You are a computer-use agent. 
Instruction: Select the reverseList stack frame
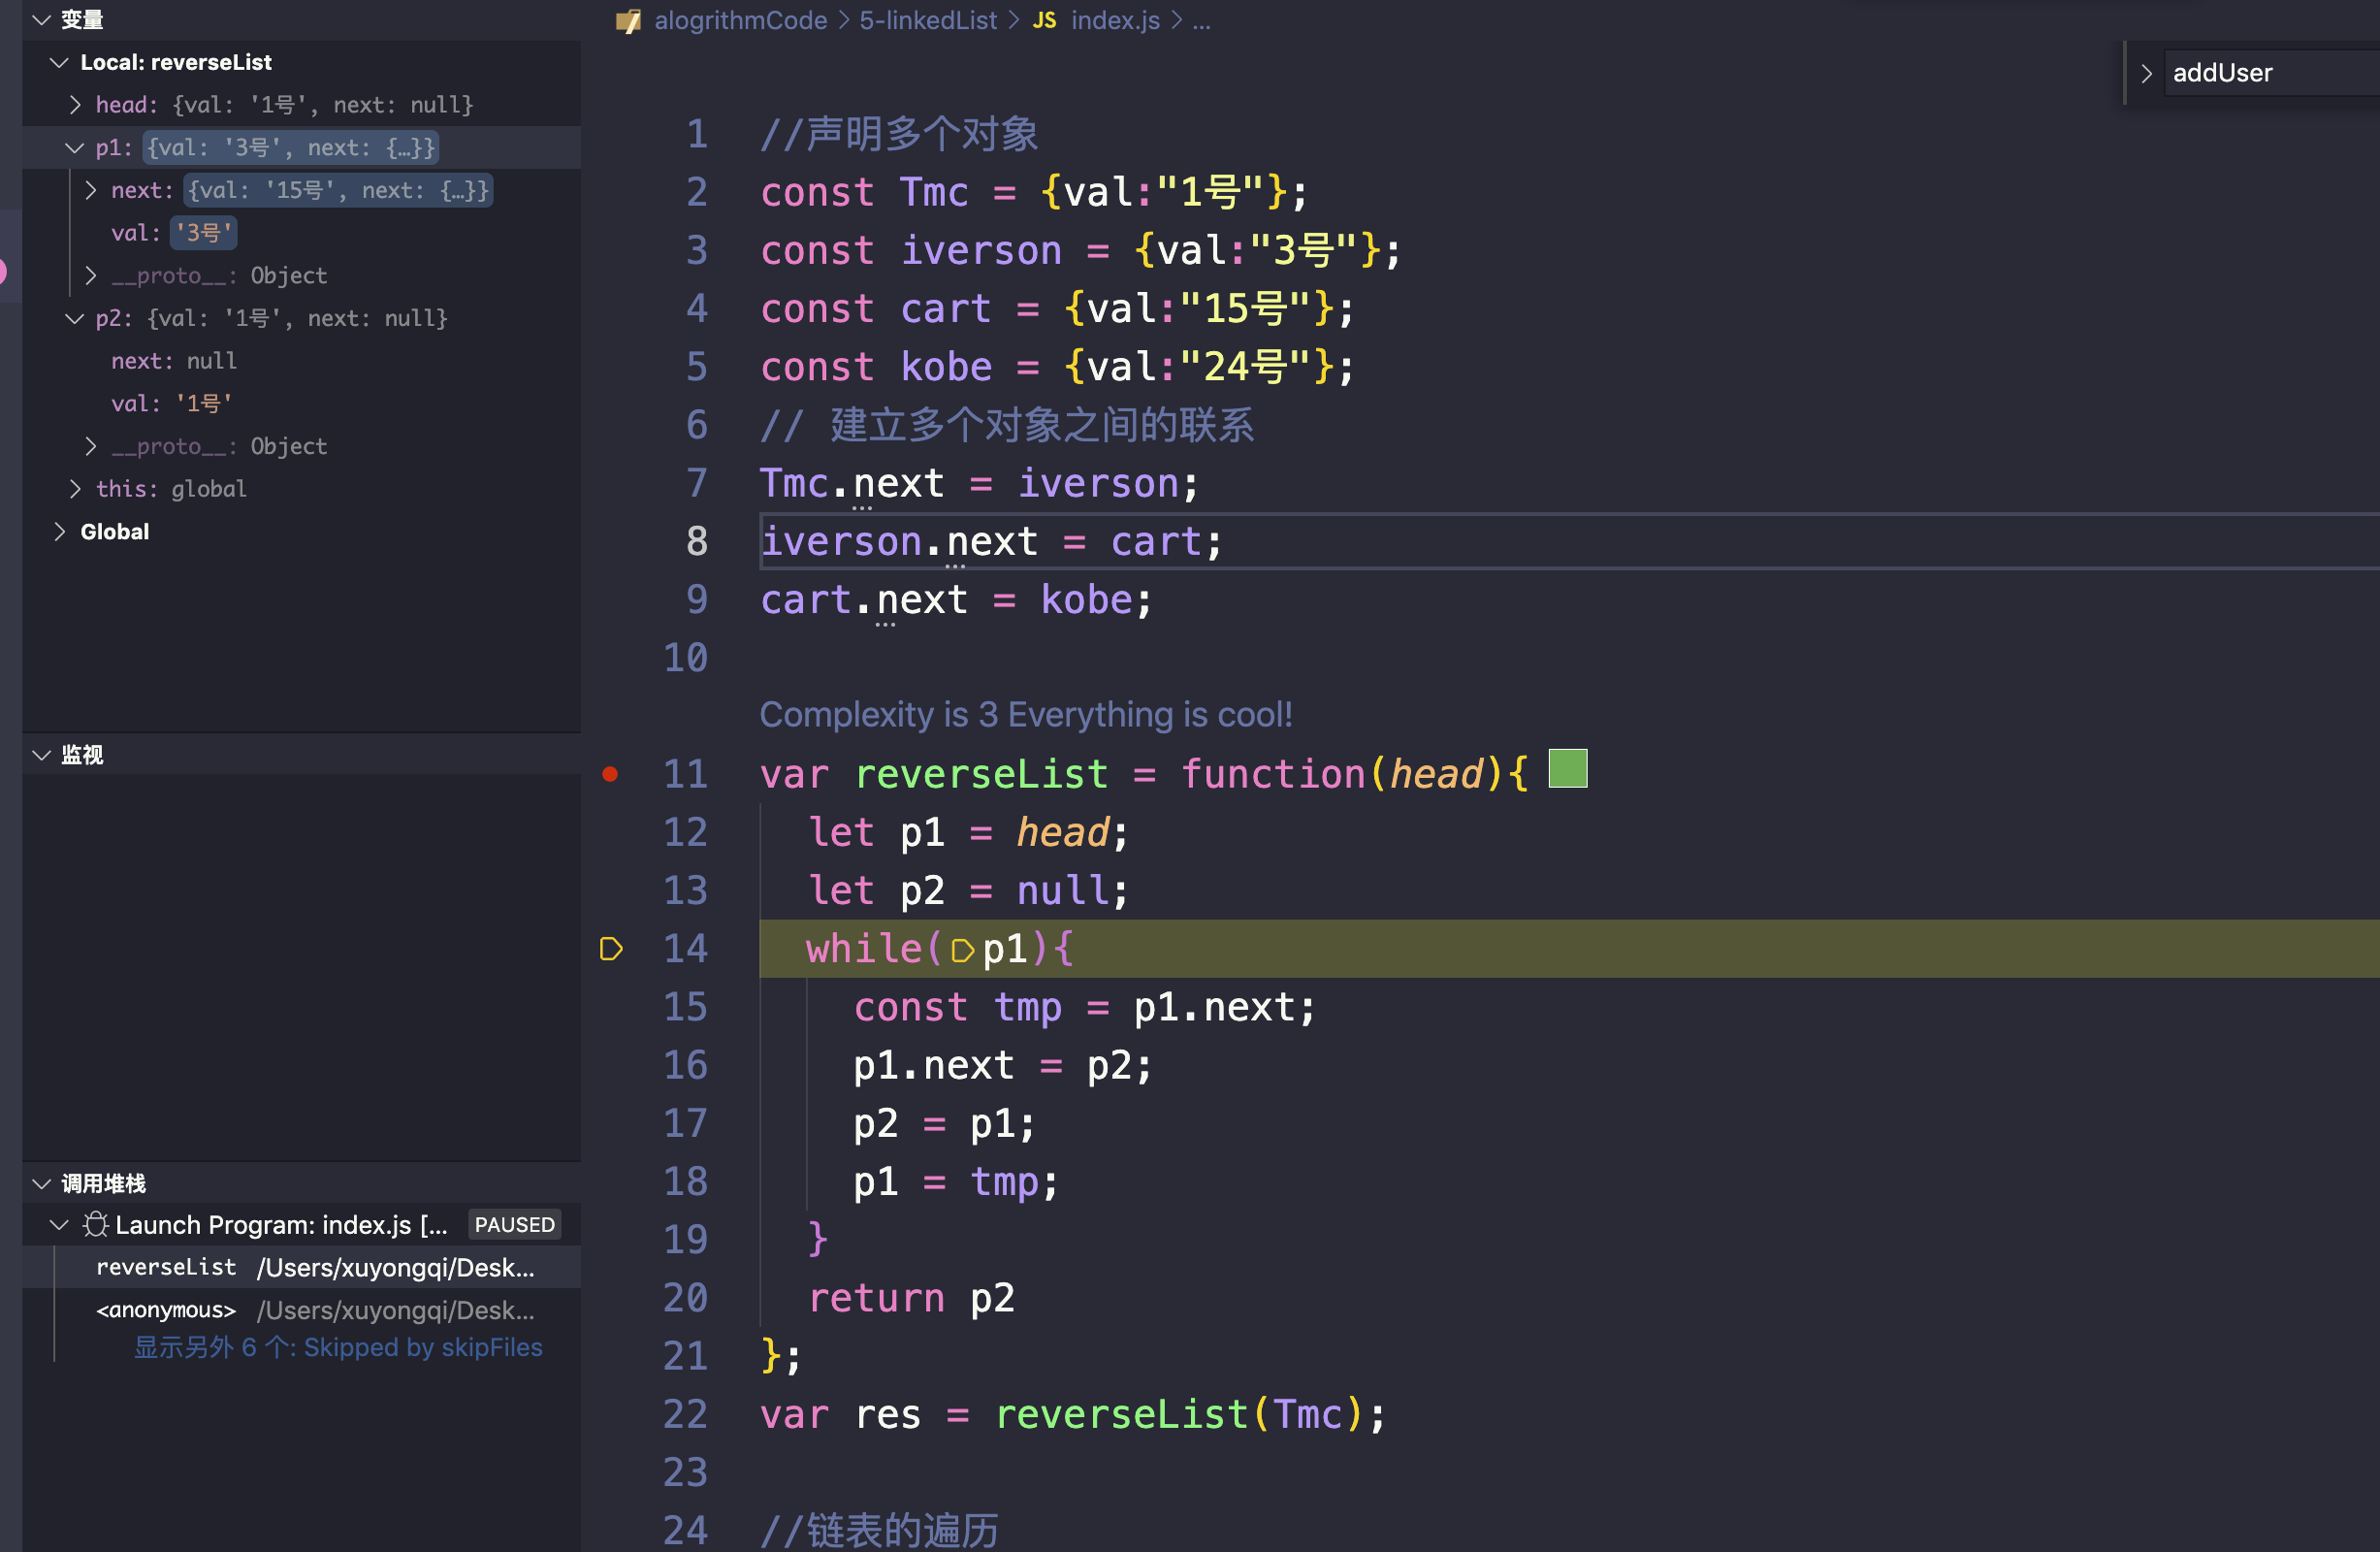302,1267
